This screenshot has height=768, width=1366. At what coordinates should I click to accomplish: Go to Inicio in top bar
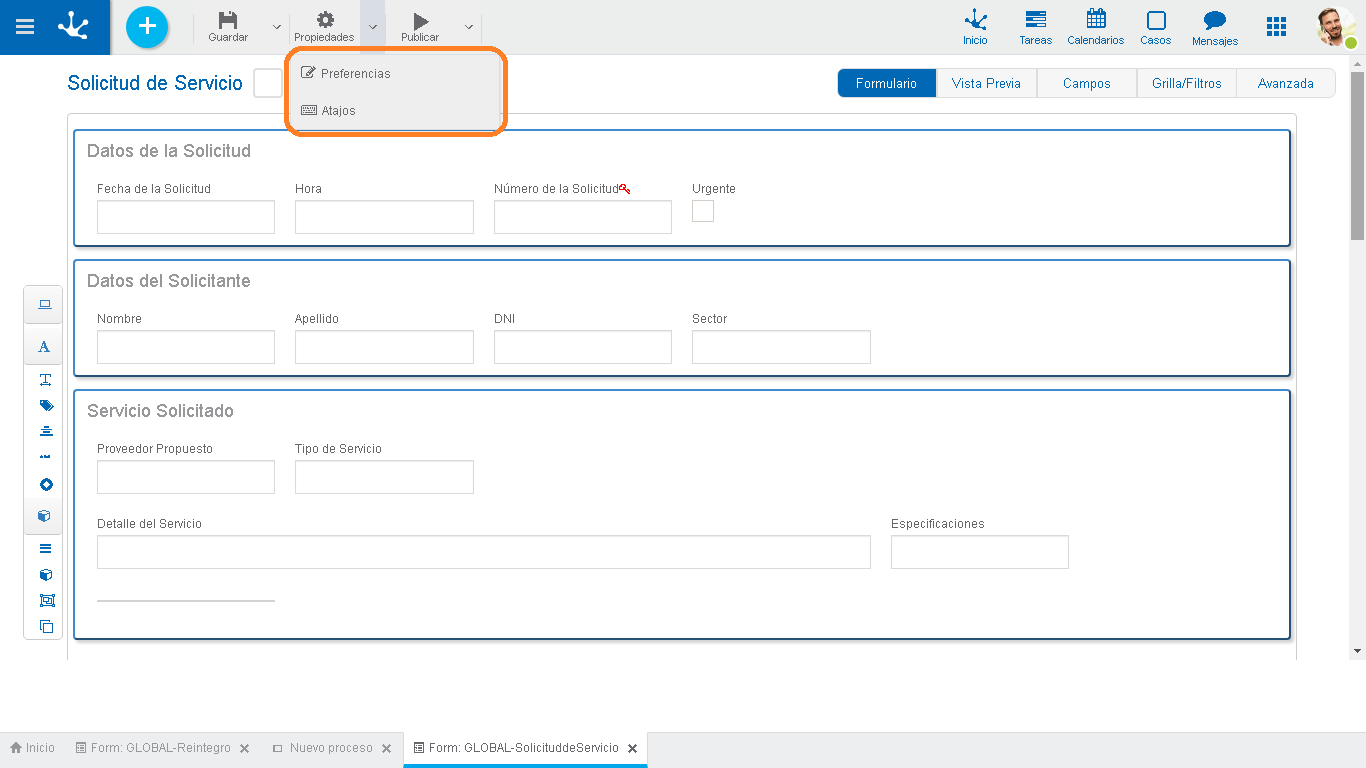(975, 28)
